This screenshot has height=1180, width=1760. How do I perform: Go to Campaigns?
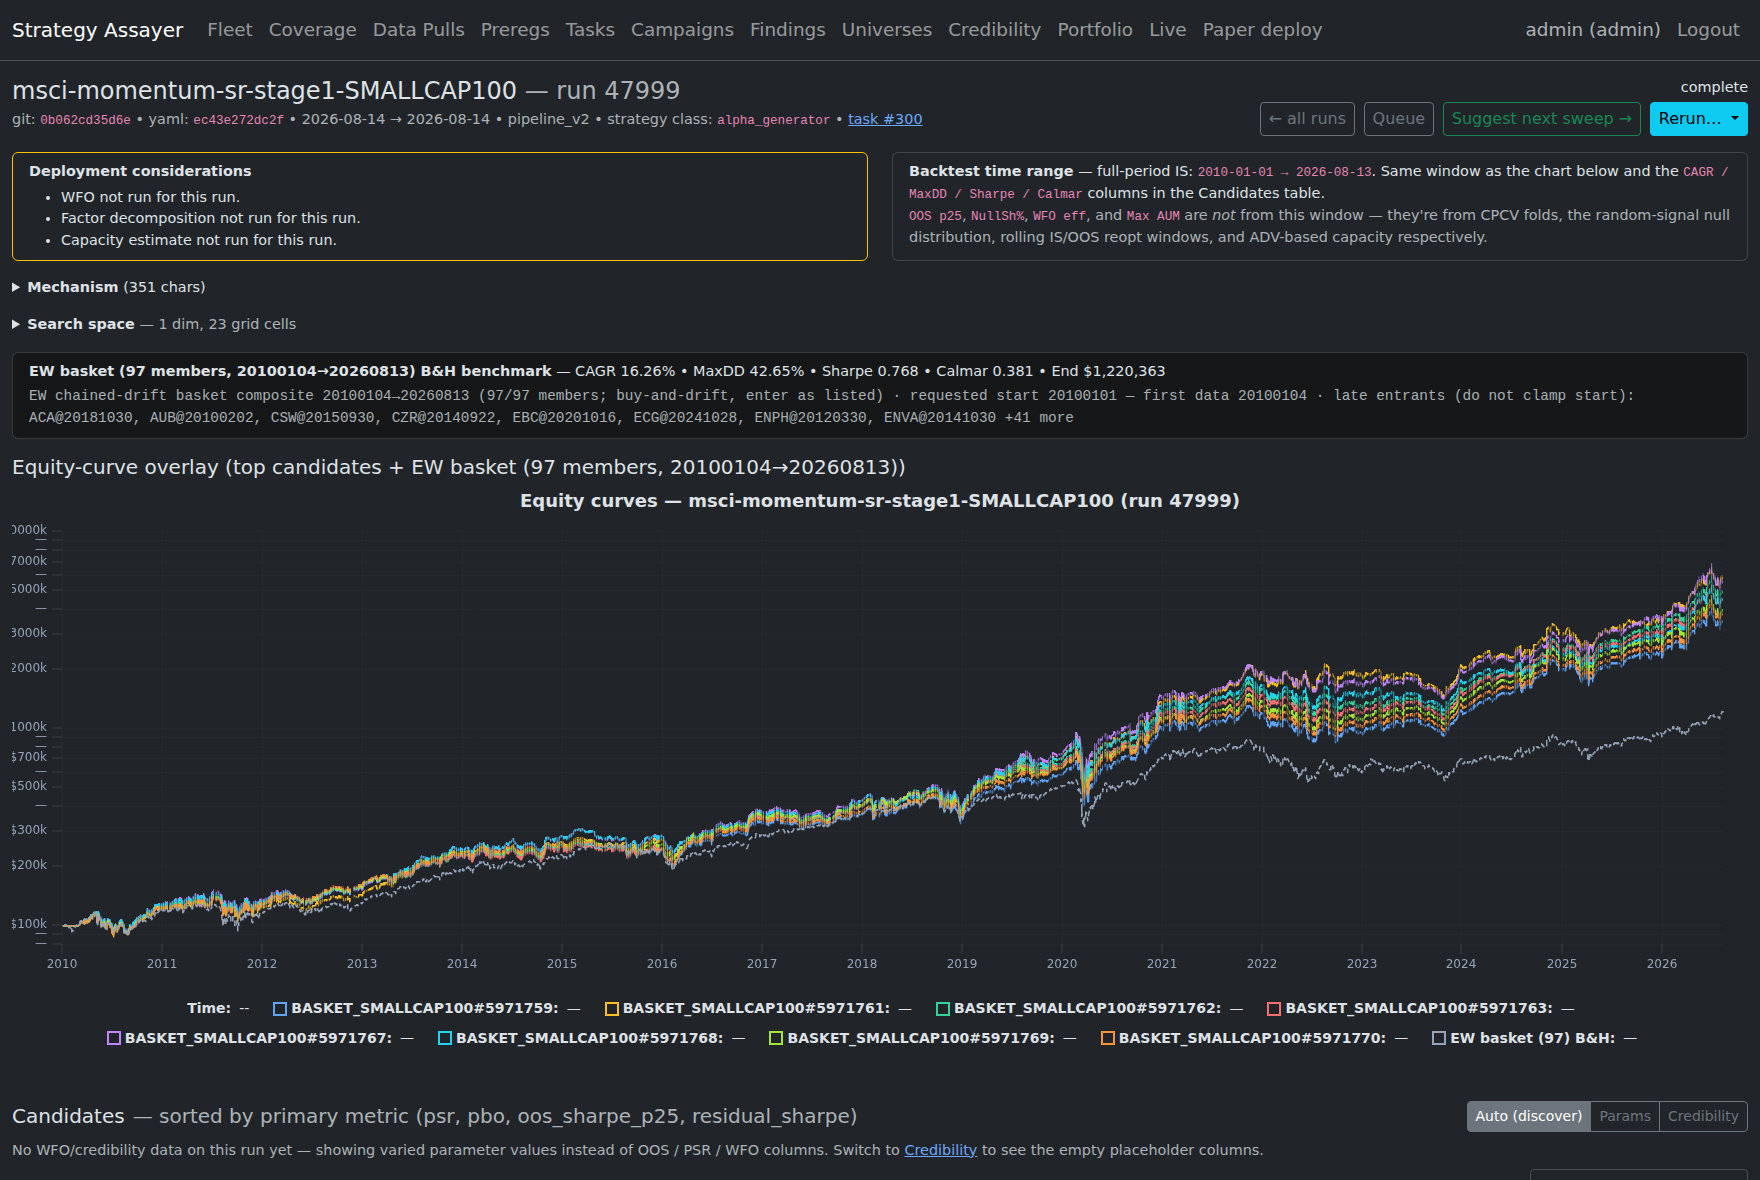(x=682, y=30)
